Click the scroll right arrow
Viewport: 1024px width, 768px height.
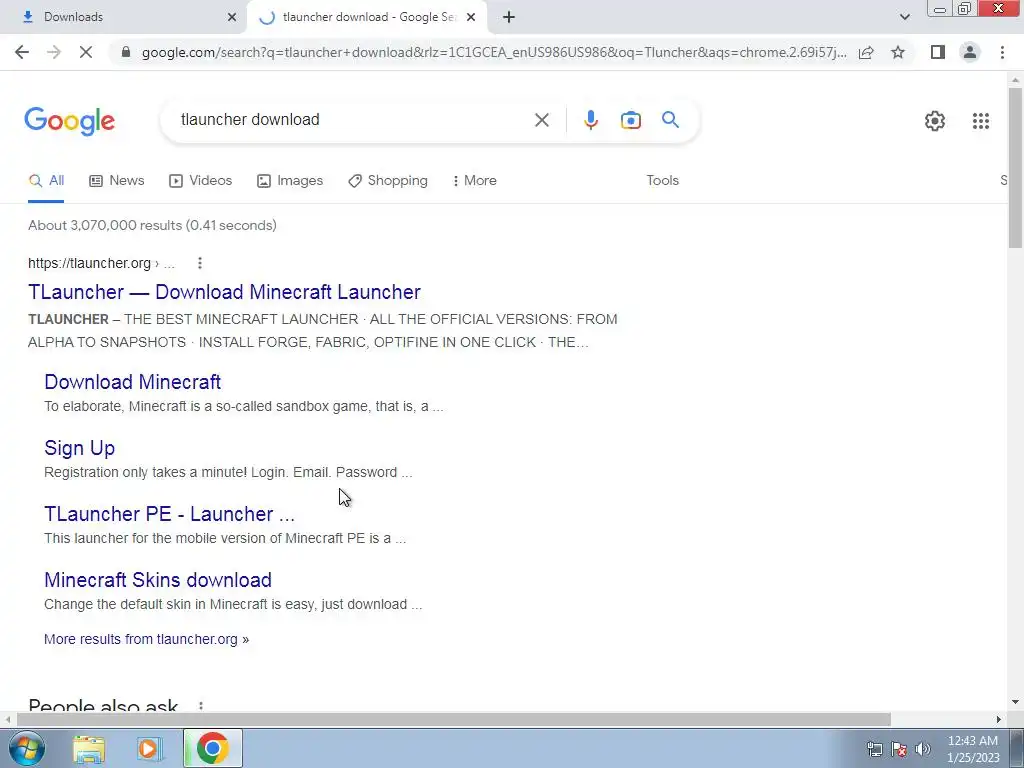[x=999, y=719]
